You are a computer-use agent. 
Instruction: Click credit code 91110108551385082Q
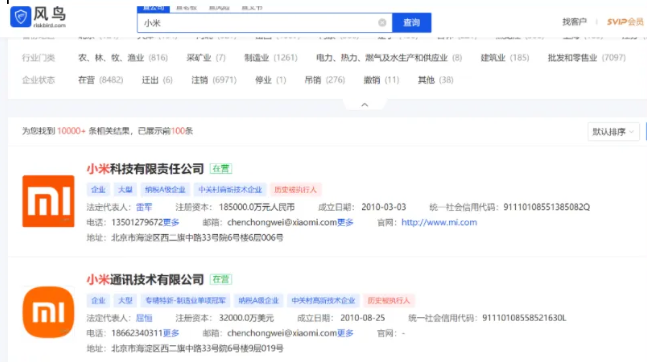[547, 207]
